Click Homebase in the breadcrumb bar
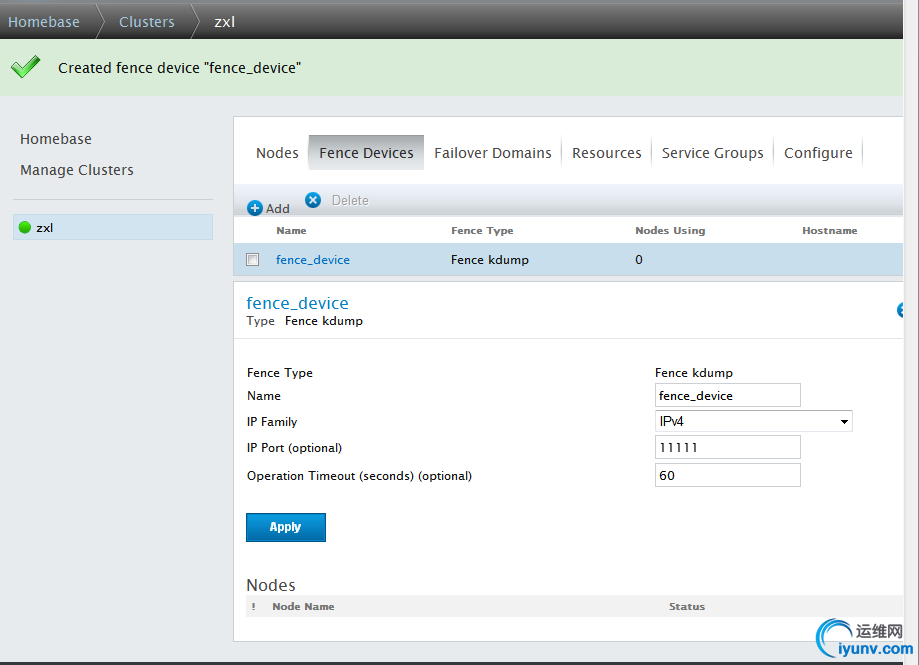Image resolution: width=919 pixels, height=665 pixels. (44, 22)
